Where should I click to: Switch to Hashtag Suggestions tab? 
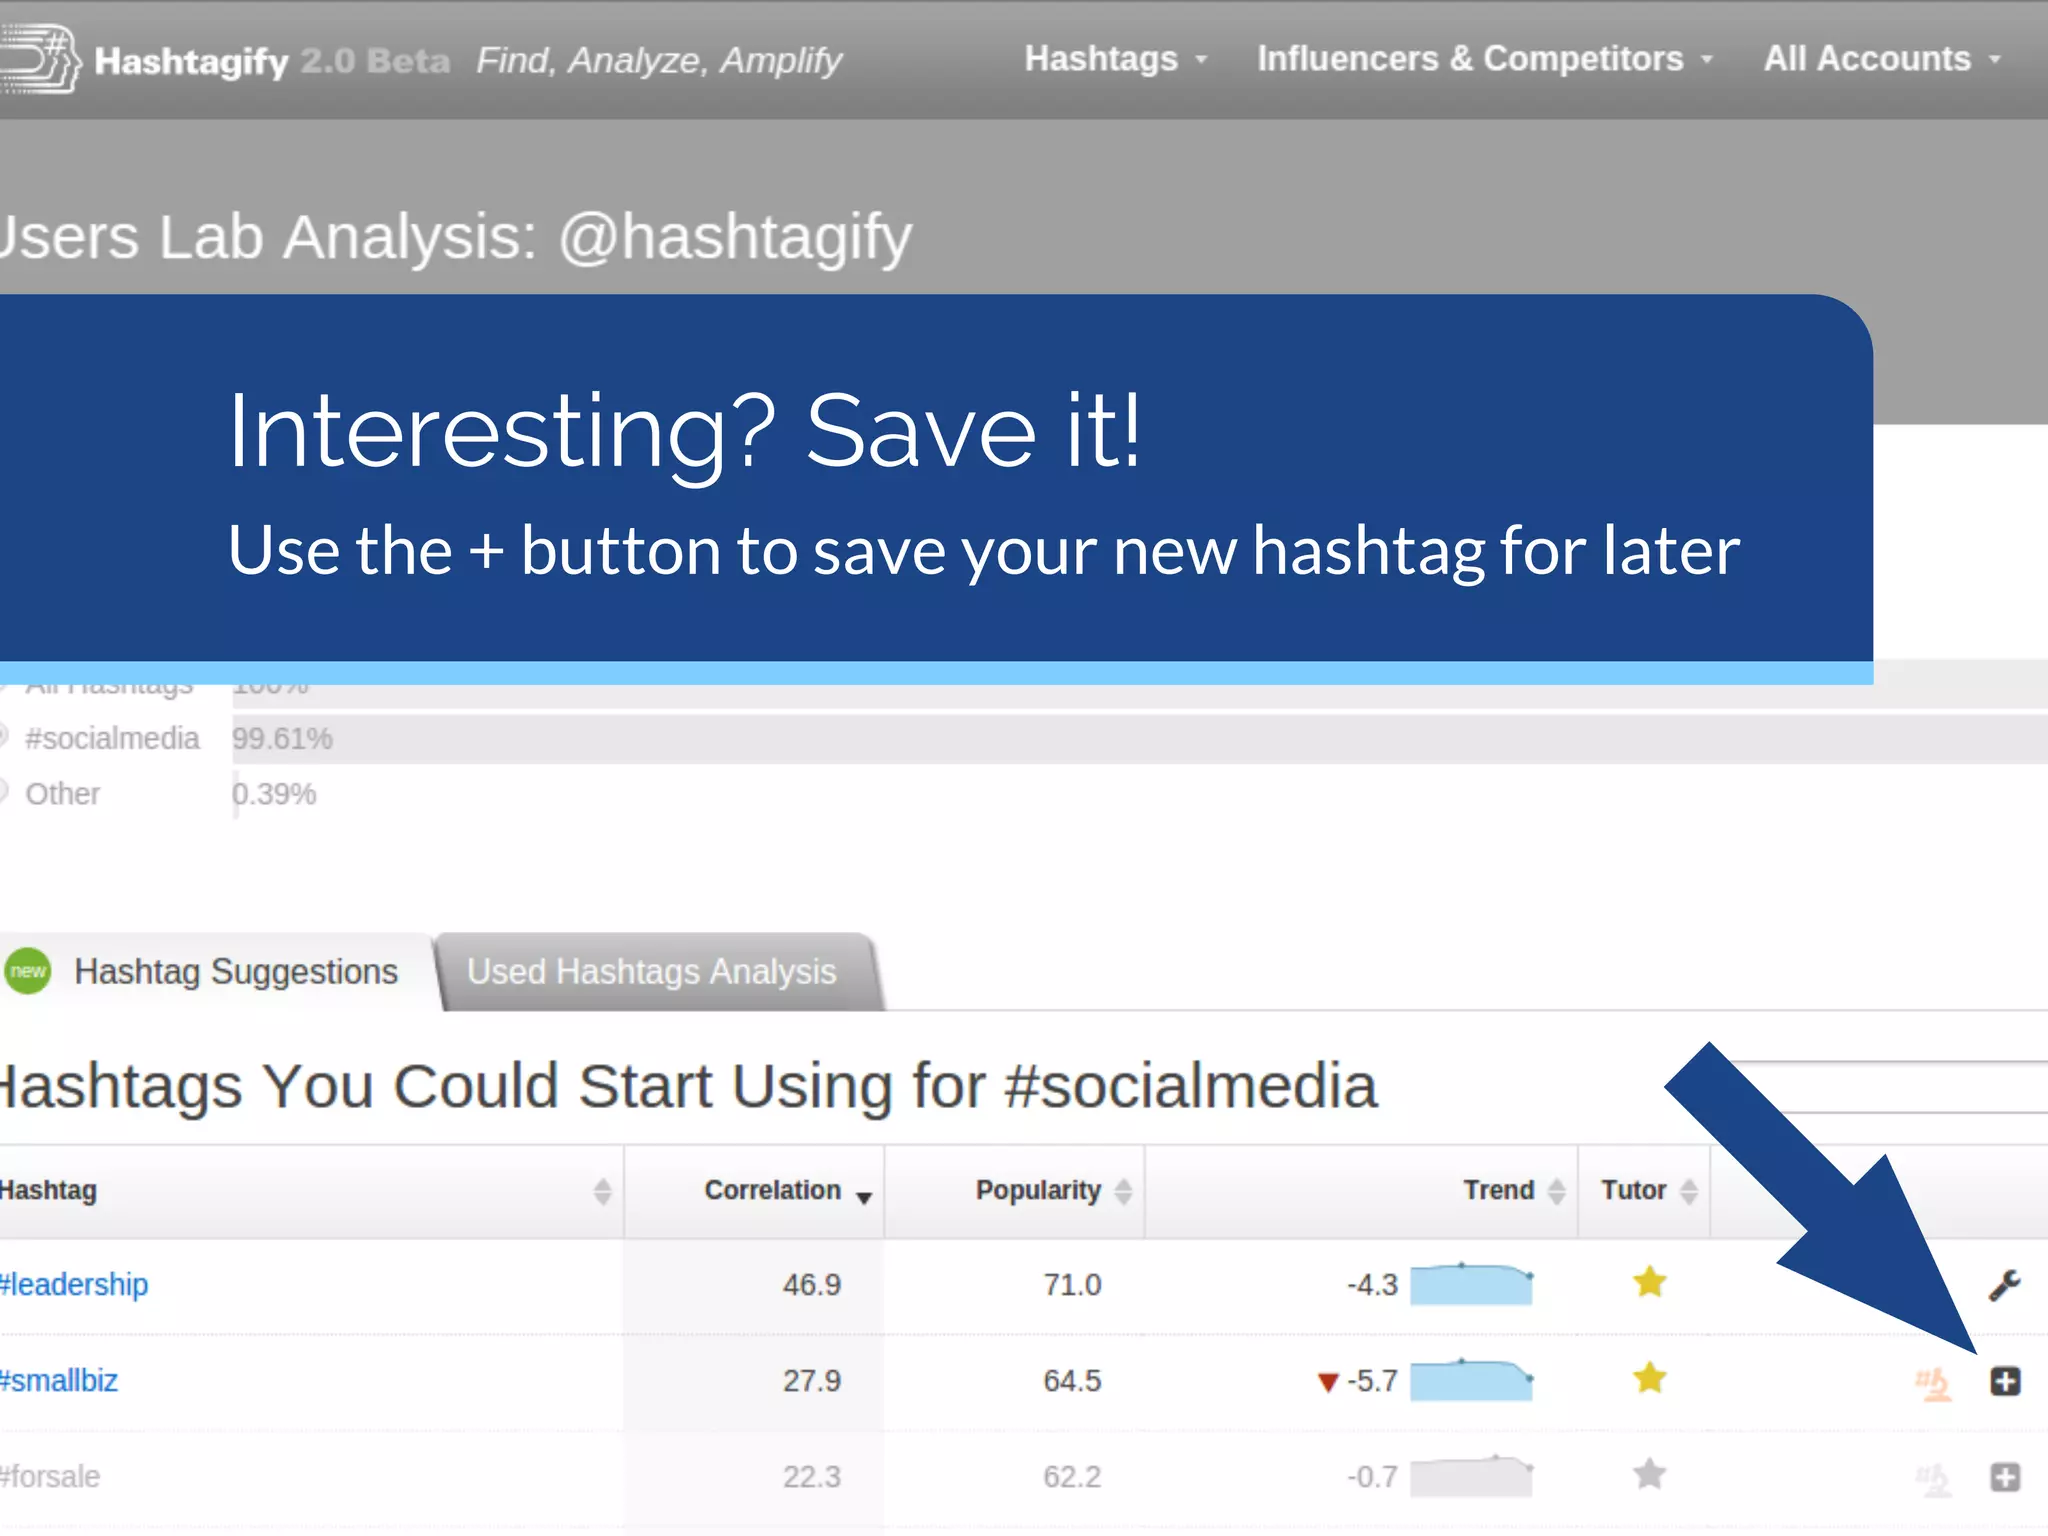tap(216, 972)
